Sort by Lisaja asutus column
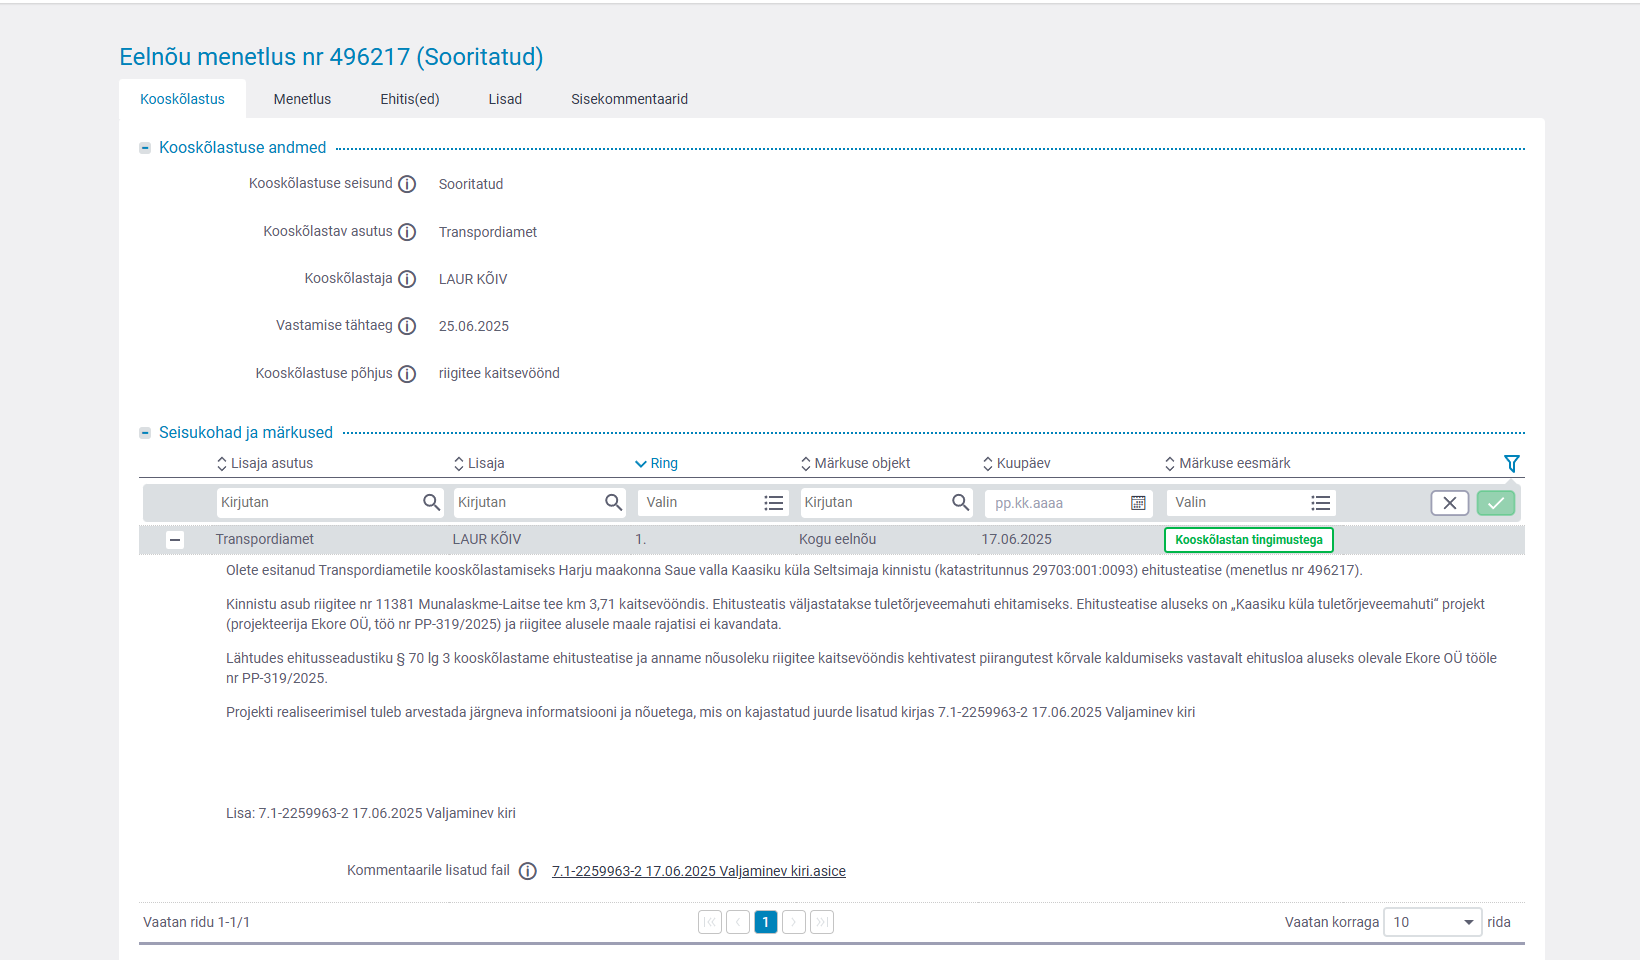The height and width of the screenshot is (960, 1640). pyautogui.click(x=265, y=463)
